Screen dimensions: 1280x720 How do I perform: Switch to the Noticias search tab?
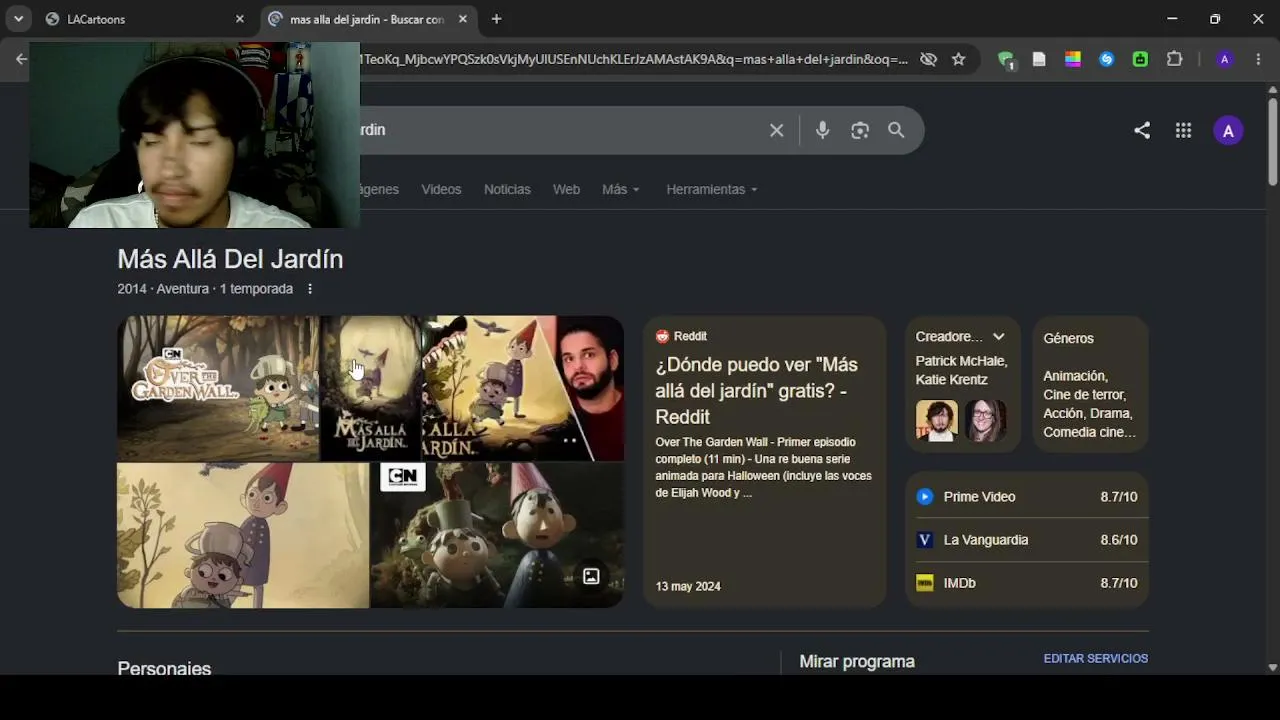507,189
